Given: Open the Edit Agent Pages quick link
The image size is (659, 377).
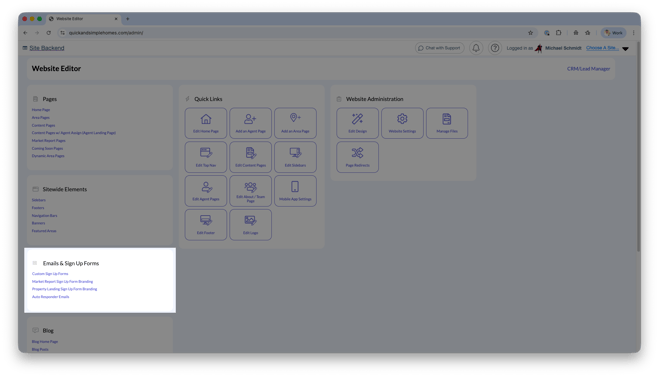Looking at the screenshot, I should [x=206, y=191].
